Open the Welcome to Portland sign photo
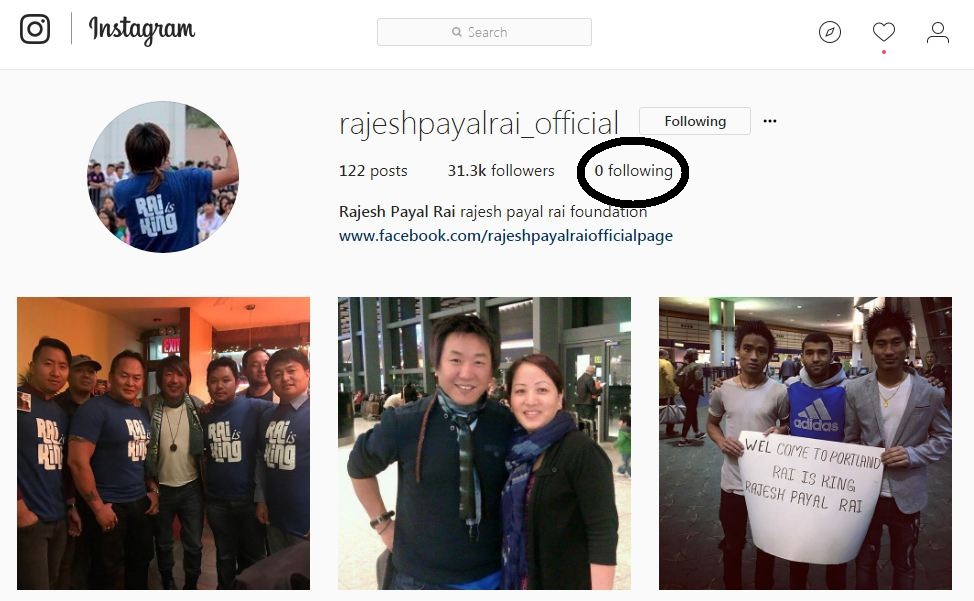Screen dimensions: 974x601 (805, 443)
